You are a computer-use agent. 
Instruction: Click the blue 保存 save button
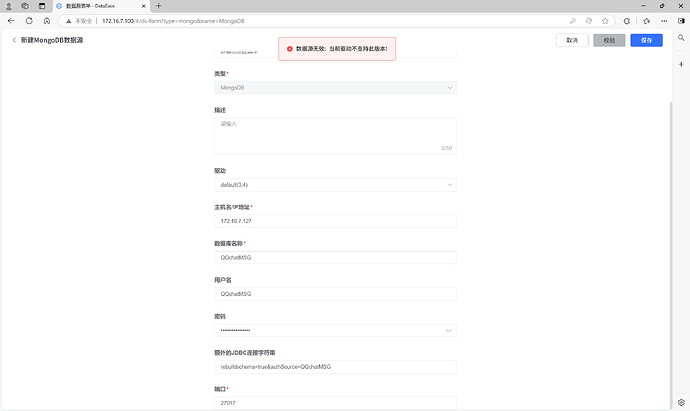click(646, 40)
